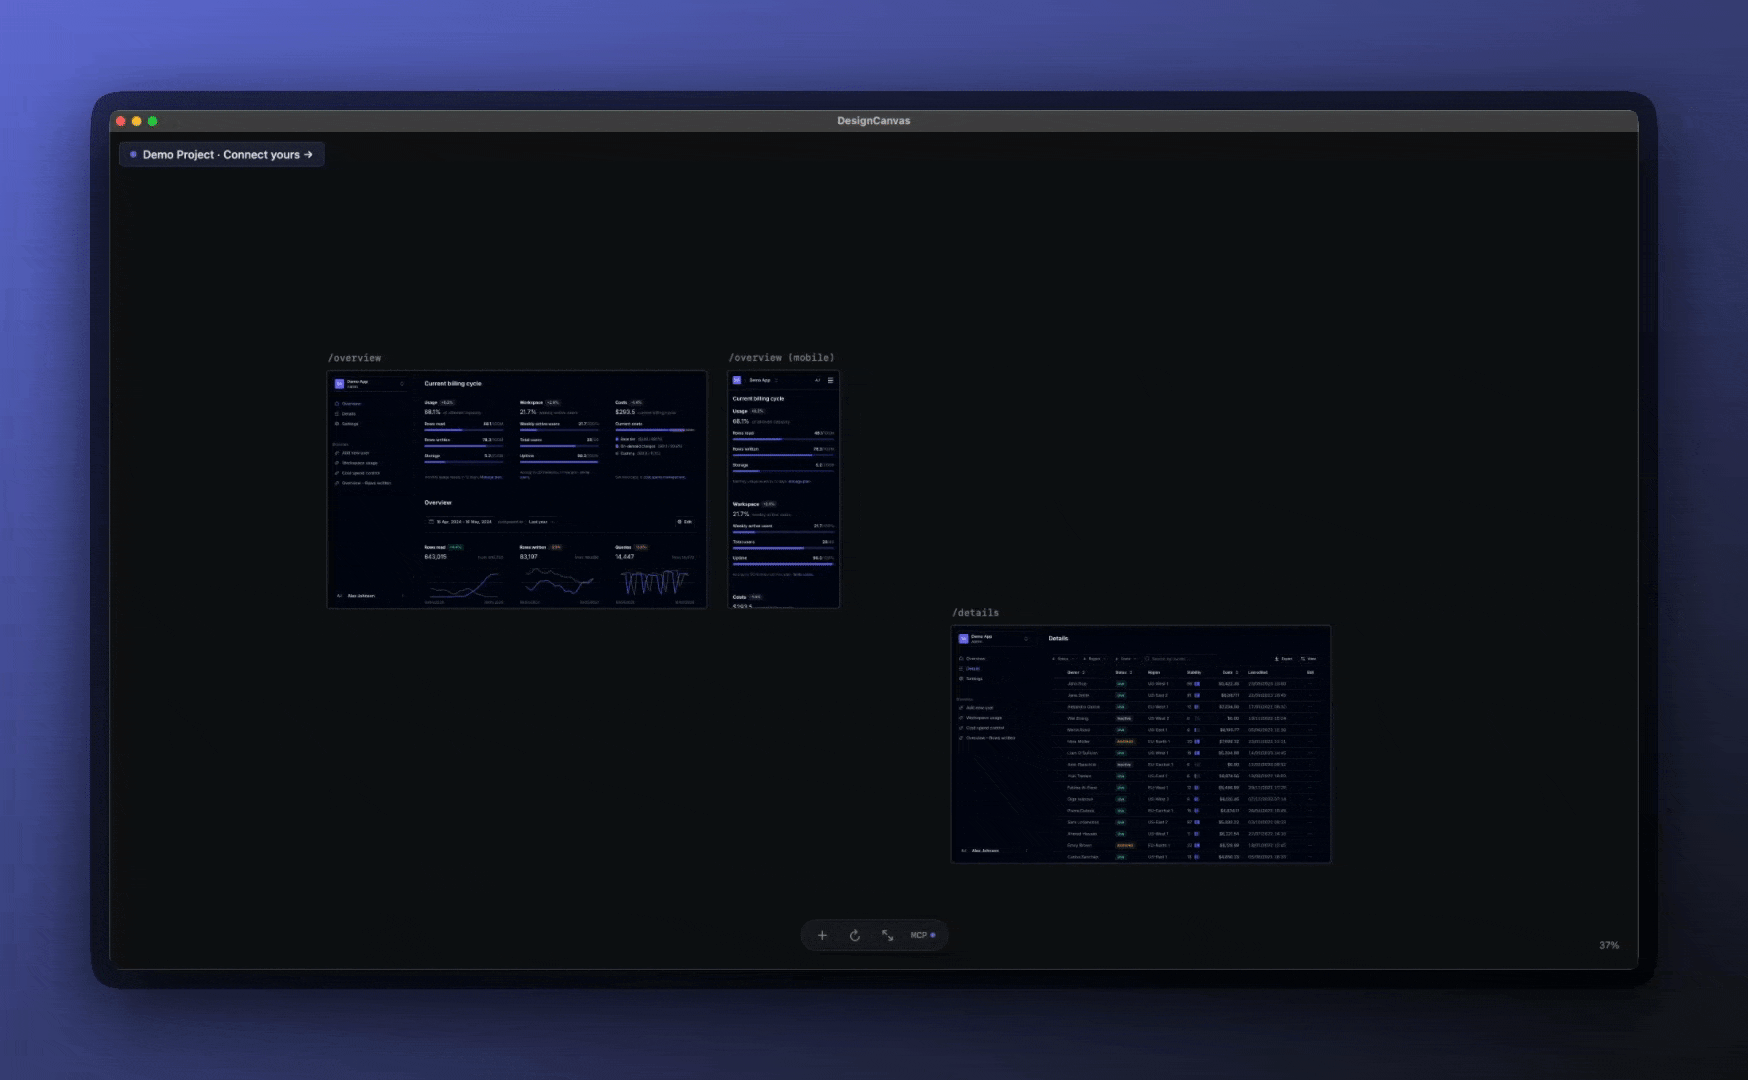Expand the Demo App workspace switcher chevron

click(x=402, y=384)
